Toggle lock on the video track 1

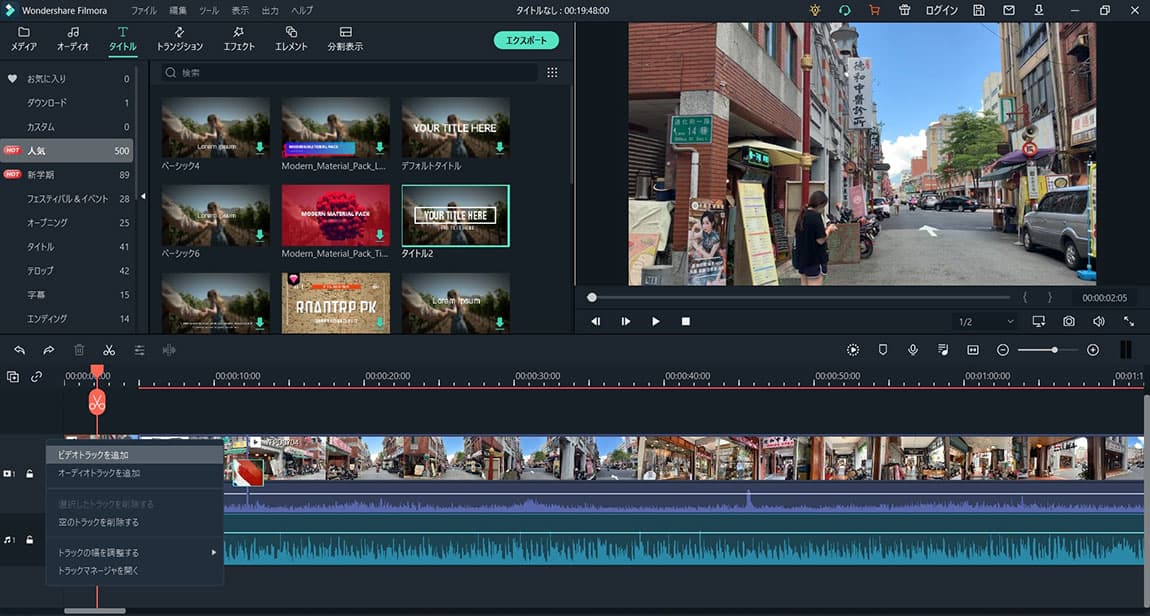tap(30, 473)
